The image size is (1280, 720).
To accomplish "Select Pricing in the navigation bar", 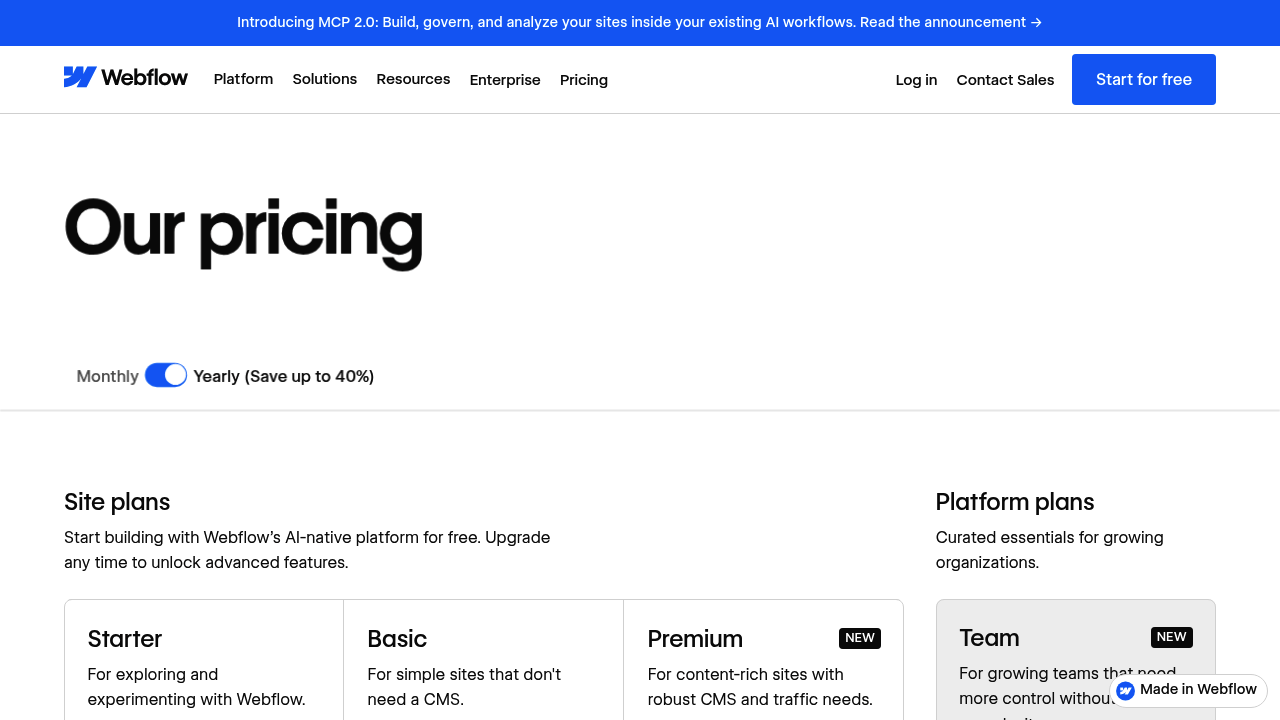I will (x=584, y=80).
